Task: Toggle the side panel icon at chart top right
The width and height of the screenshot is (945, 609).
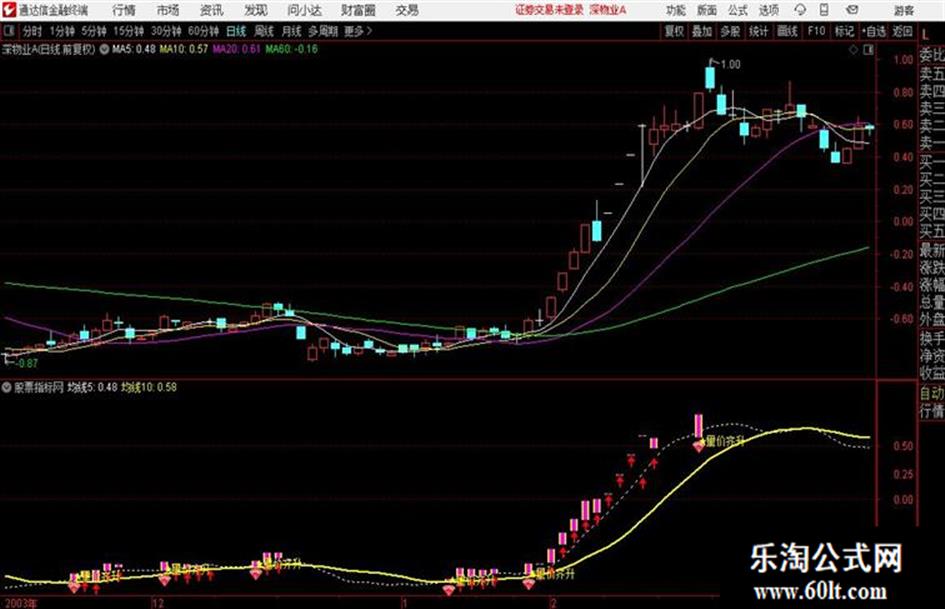Action: pos(868,50)
